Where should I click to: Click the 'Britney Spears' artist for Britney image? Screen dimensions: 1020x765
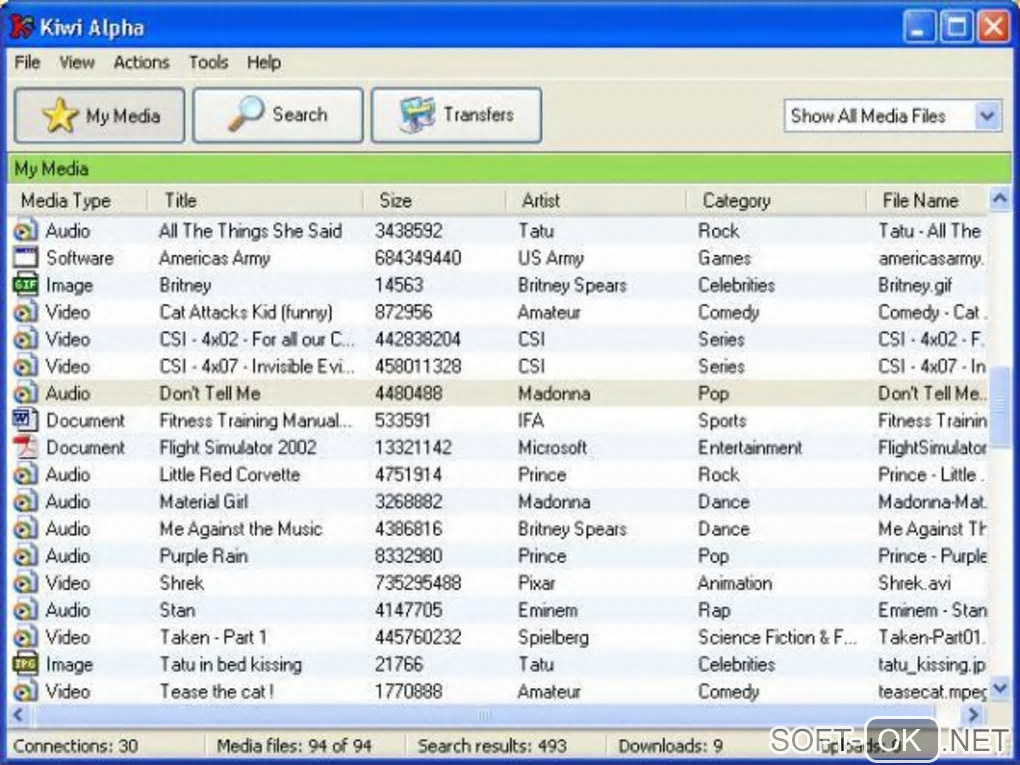pos(572,285)
